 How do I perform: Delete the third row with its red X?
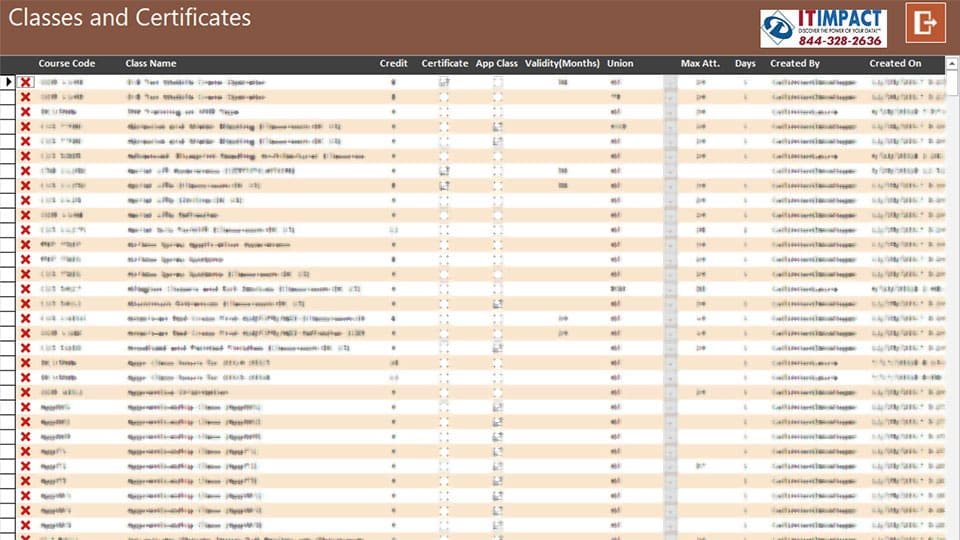tap(25, 111)
